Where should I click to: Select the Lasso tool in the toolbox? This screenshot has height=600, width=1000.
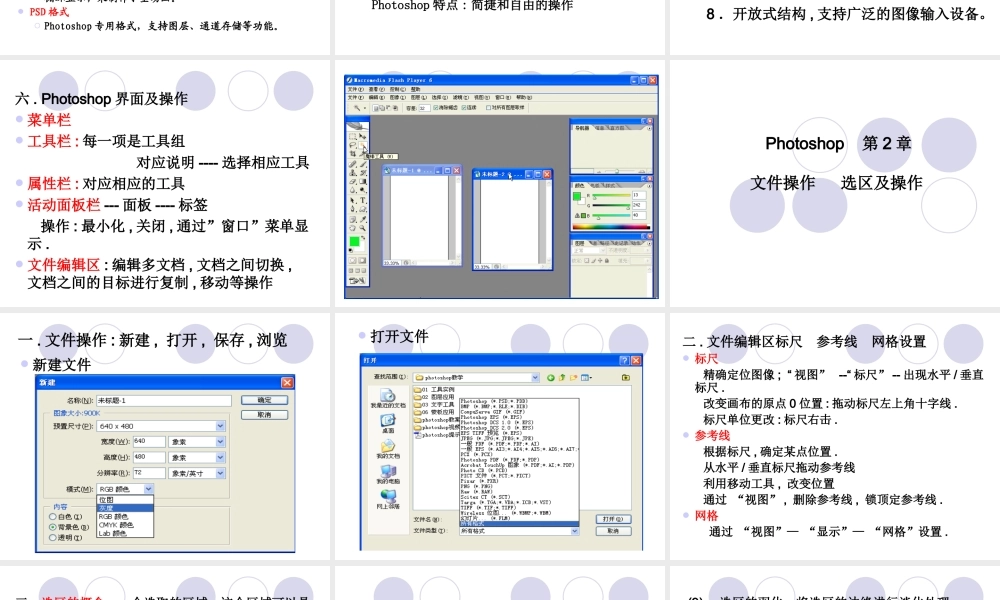[x=352, y=145]
